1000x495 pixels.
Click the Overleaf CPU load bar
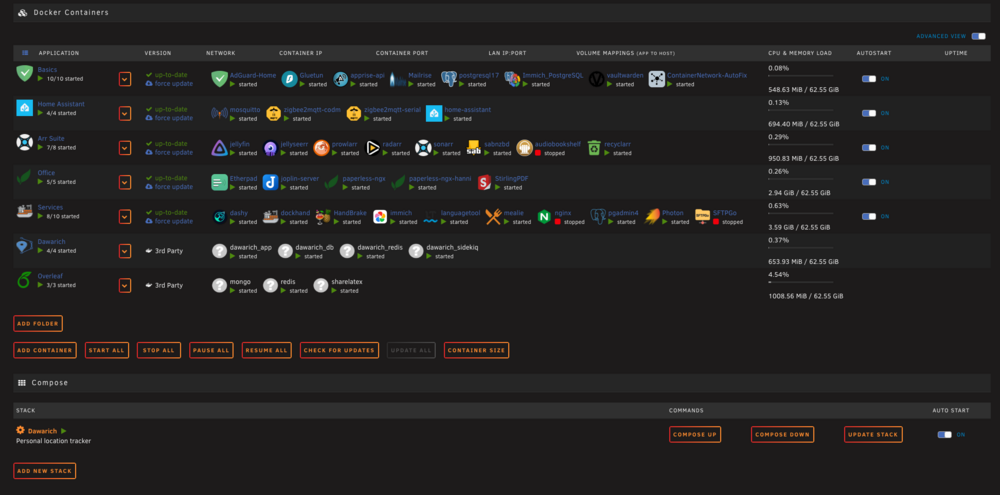[800, 281]
